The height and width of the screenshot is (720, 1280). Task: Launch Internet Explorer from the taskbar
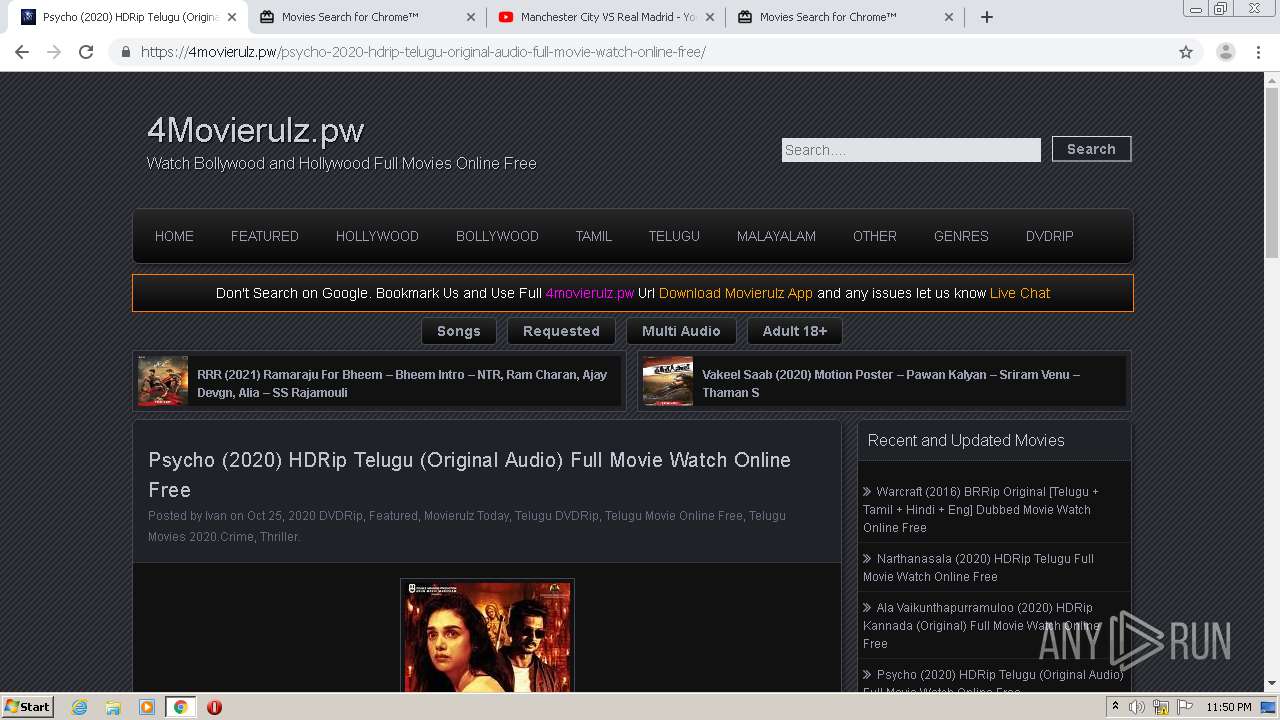[x=79, y=707]
